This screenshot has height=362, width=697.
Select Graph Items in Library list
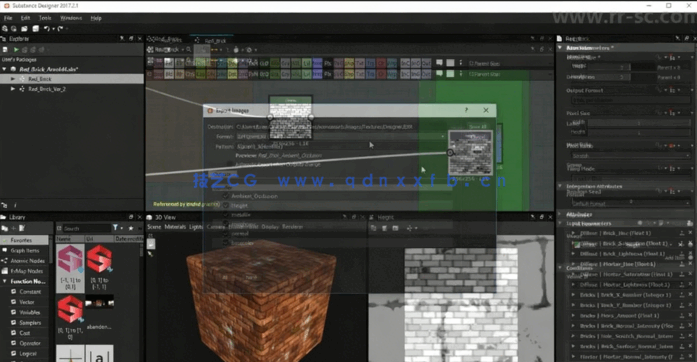(24, 250)
